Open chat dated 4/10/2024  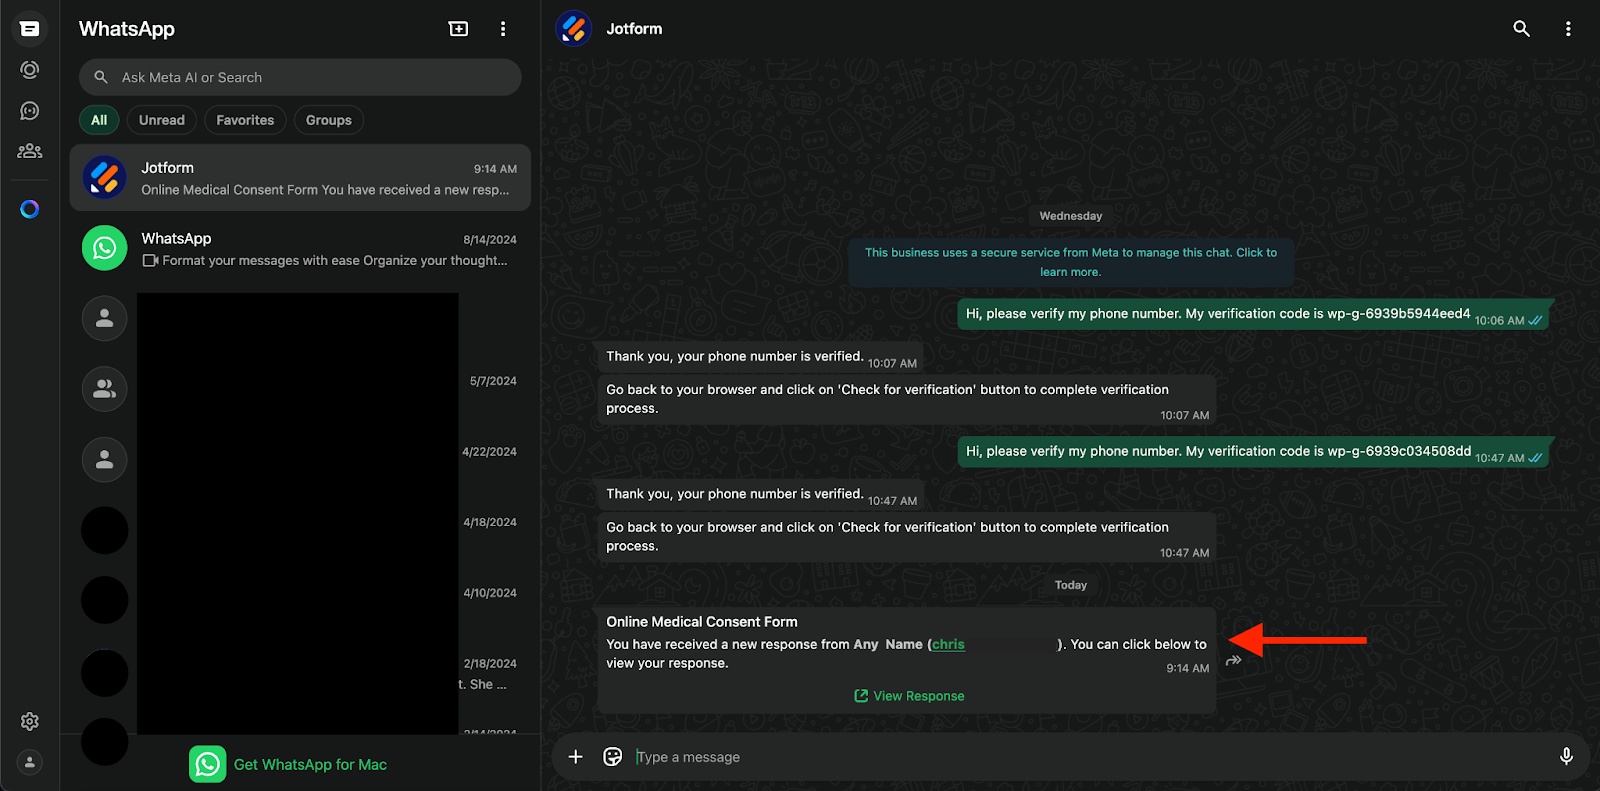pyautogui.click(x=300, y=601)
